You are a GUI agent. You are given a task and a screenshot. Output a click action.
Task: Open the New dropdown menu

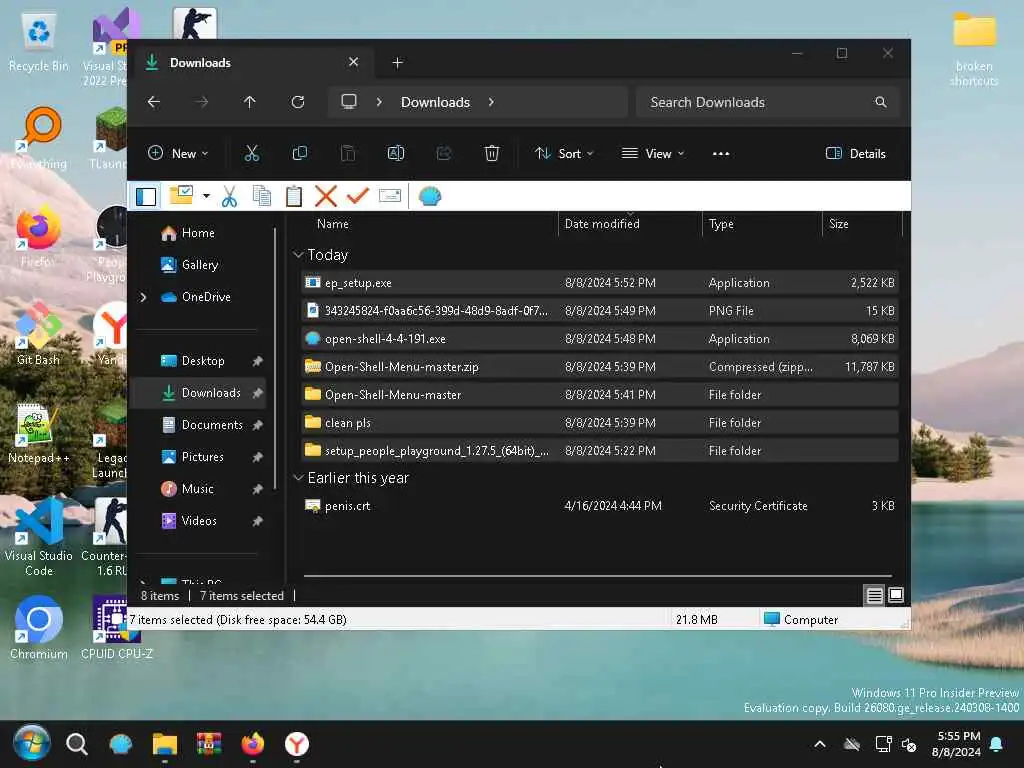tap(178, 153)
